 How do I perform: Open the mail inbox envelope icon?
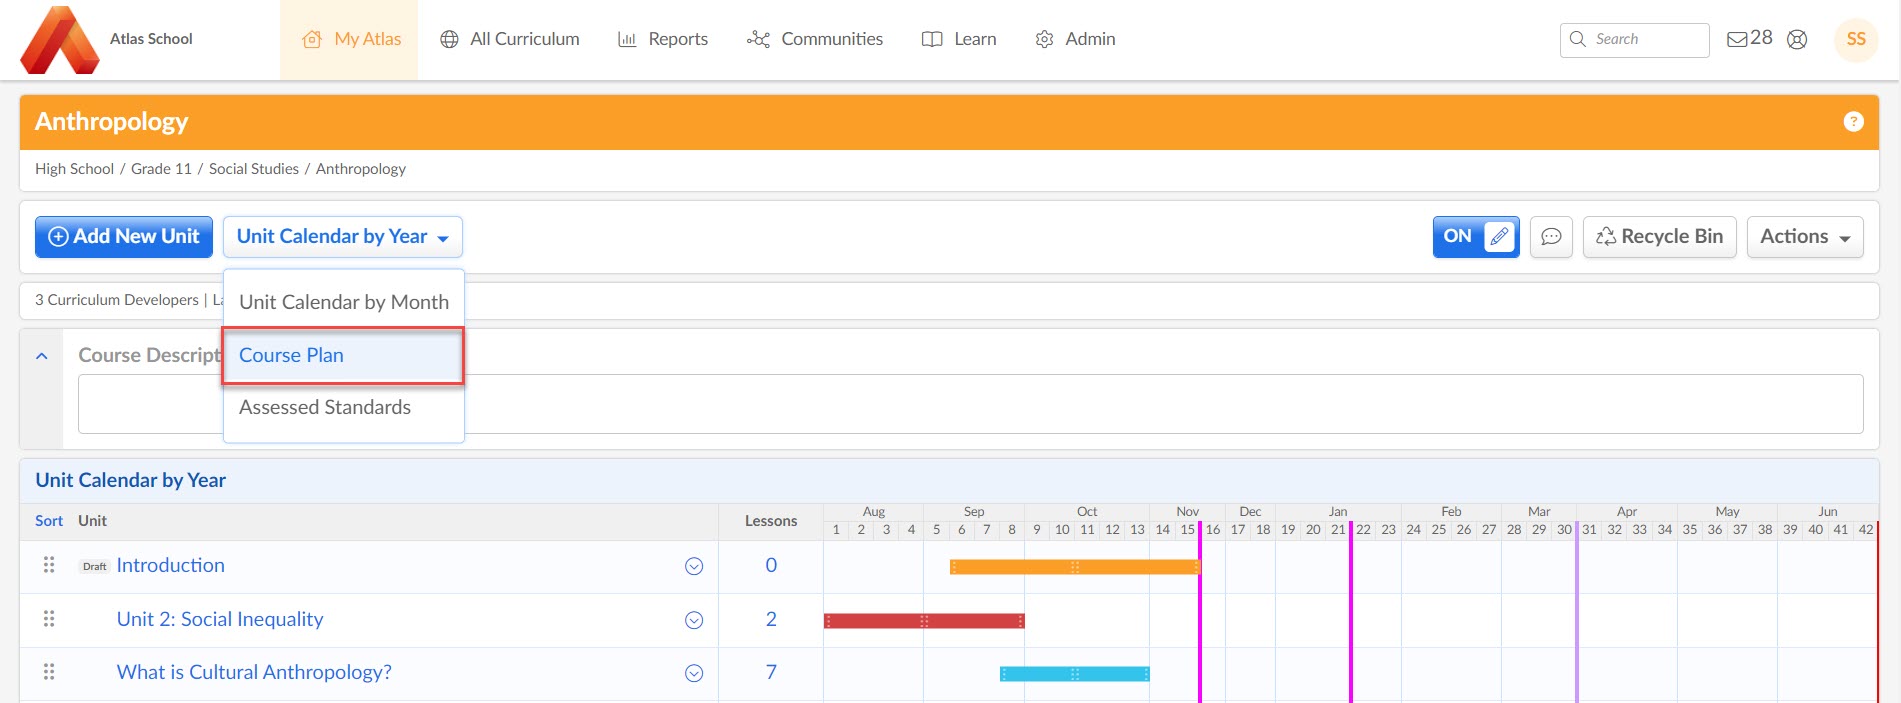point(1738,39)
